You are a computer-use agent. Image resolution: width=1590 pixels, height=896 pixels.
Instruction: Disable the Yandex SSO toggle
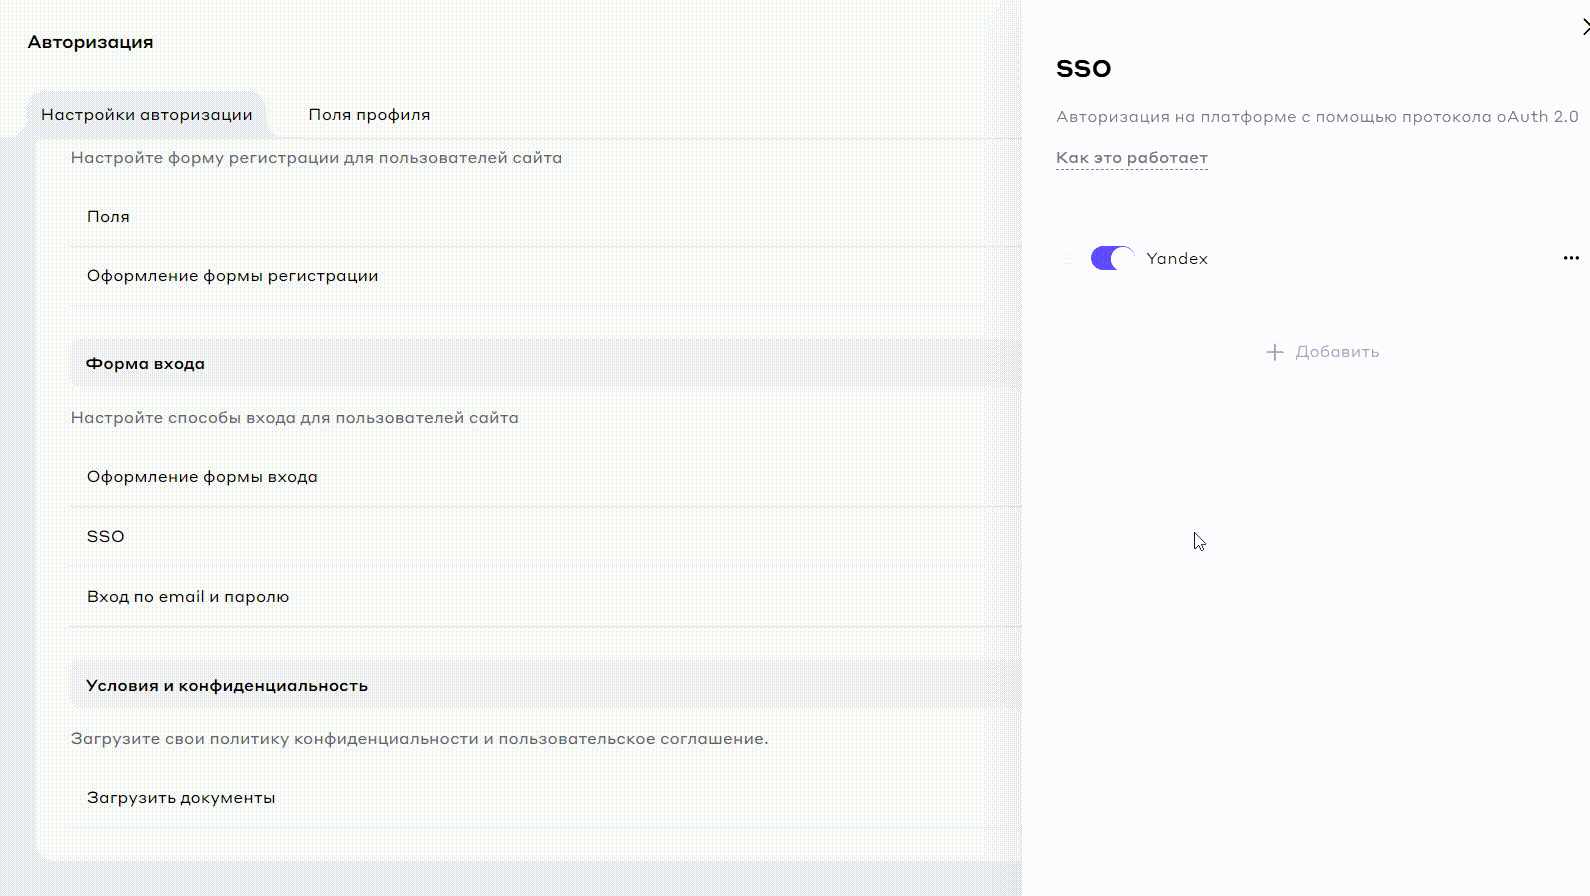1112,258
